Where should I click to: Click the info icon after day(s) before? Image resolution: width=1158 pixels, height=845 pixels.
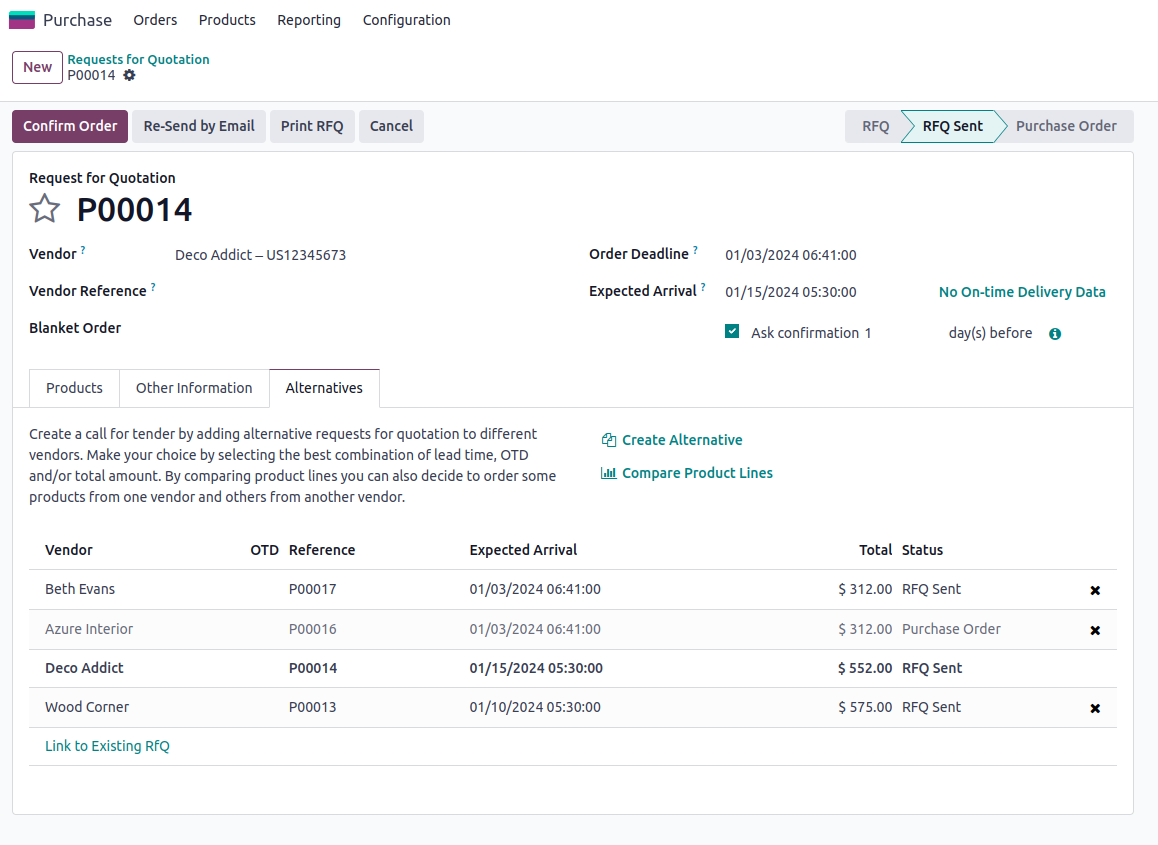coord(1055,334)
